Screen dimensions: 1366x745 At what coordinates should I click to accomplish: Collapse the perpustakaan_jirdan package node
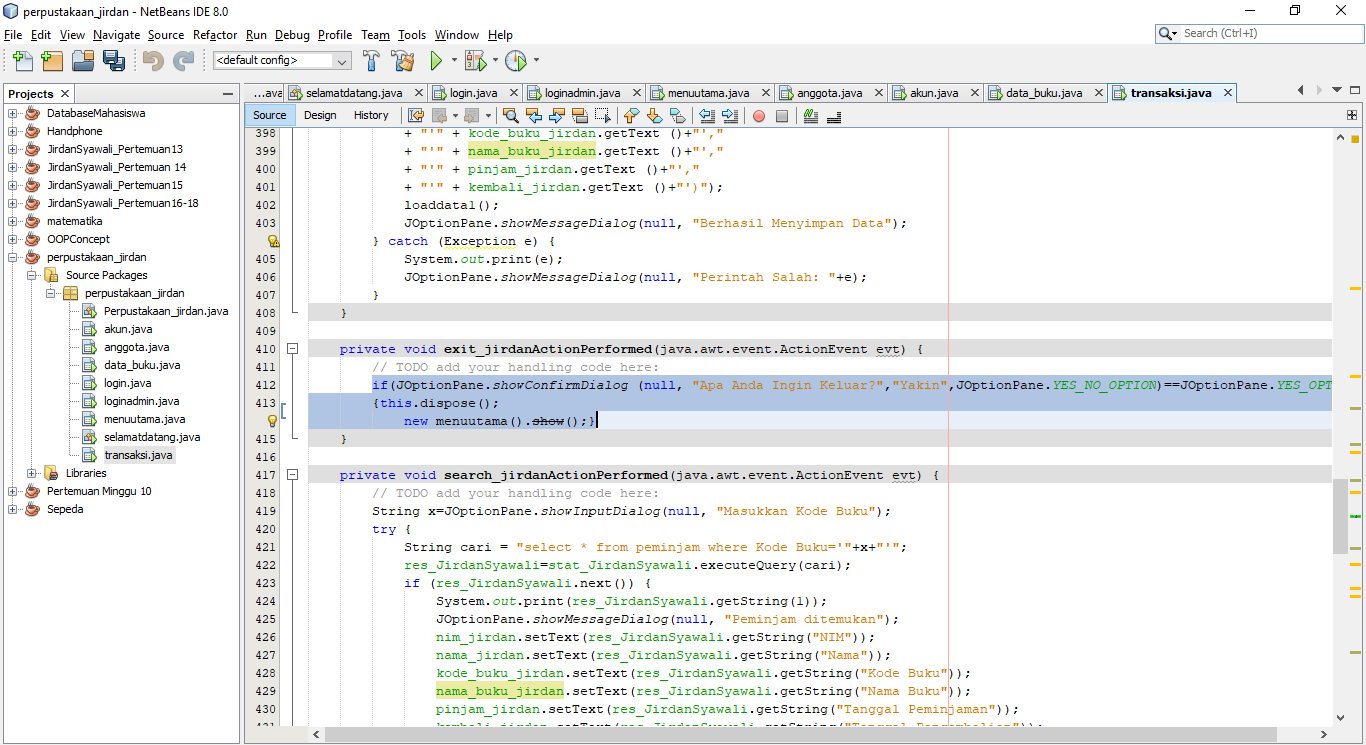49,293
